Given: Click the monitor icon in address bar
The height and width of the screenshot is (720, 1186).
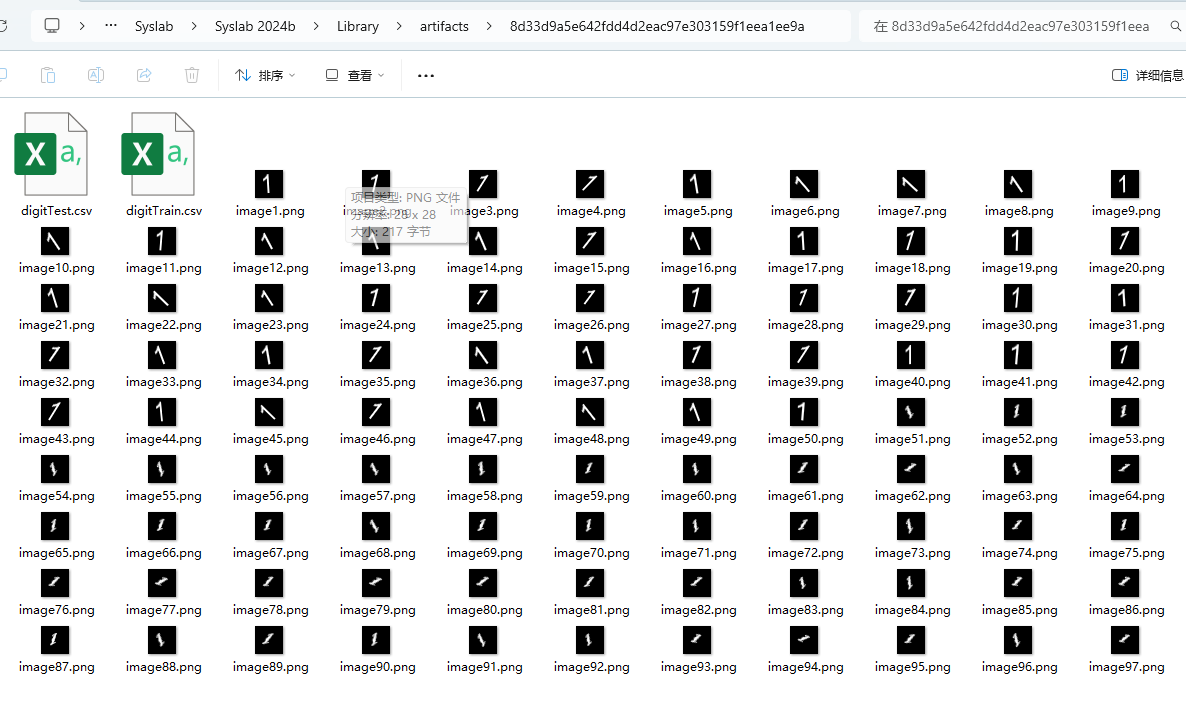Looking at the screenshot, I should point(51,26).
